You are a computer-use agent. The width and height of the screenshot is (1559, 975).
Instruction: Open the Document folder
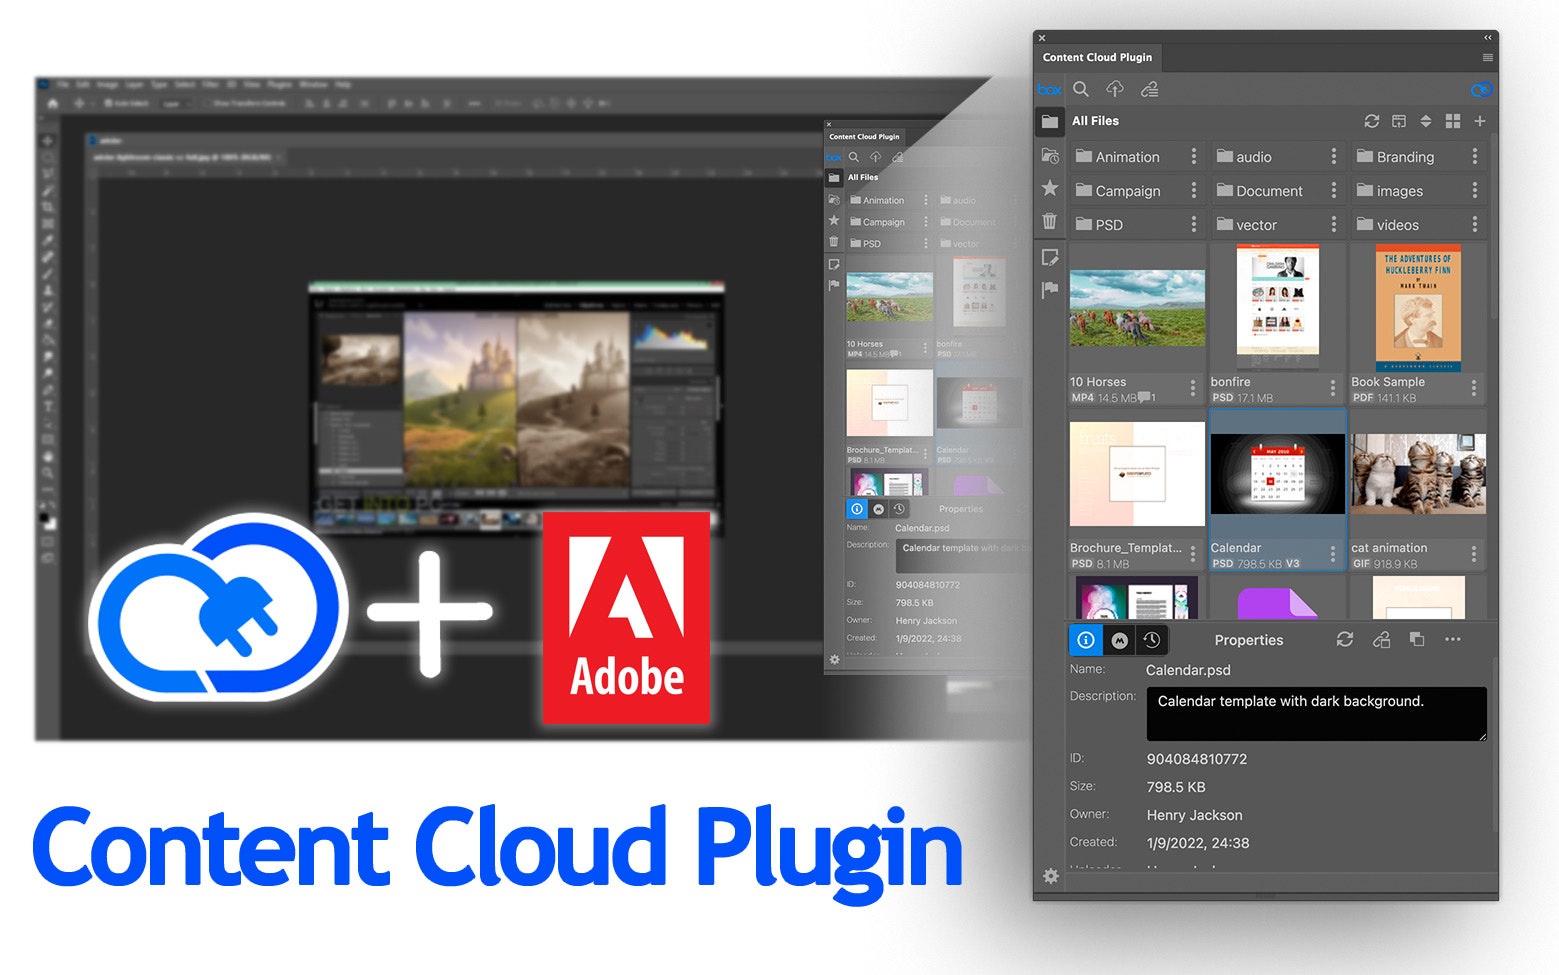click(1269, 191)
